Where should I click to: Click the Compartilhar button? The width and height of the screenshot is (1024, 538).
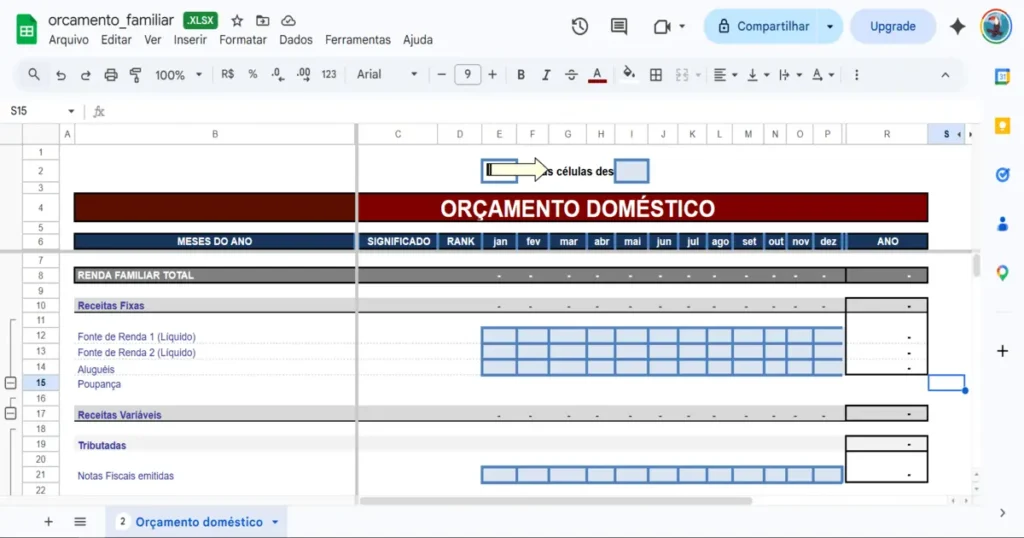pyautogui.click(x=762, y=27)
